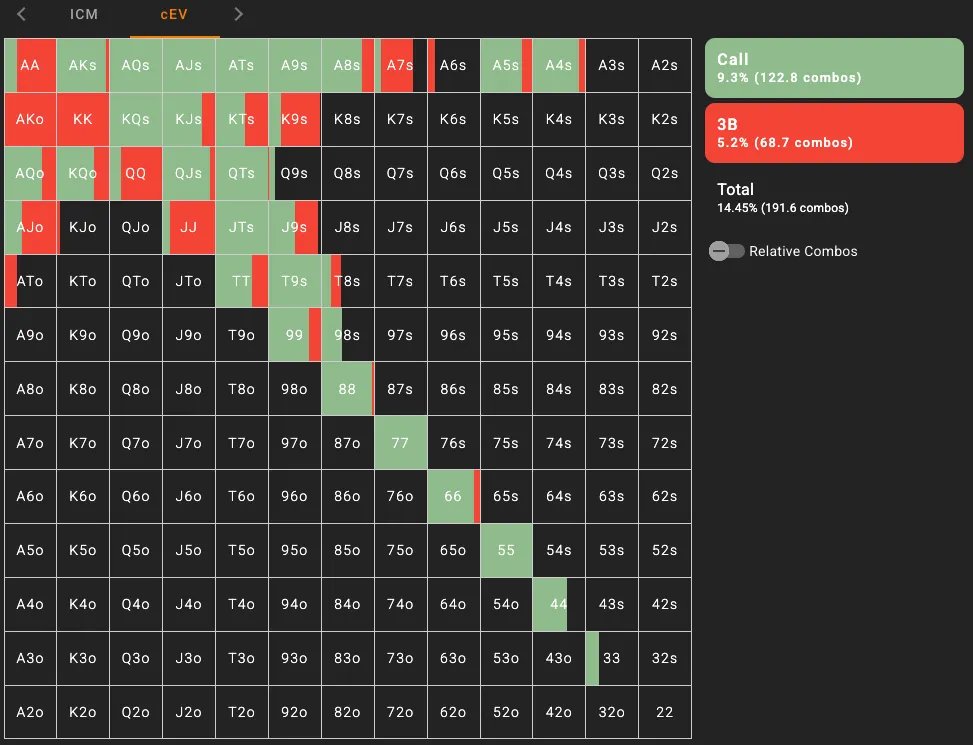Click the T9s hand cell
The width and height of the screenshot is (973, 745).
coord(294,281)
